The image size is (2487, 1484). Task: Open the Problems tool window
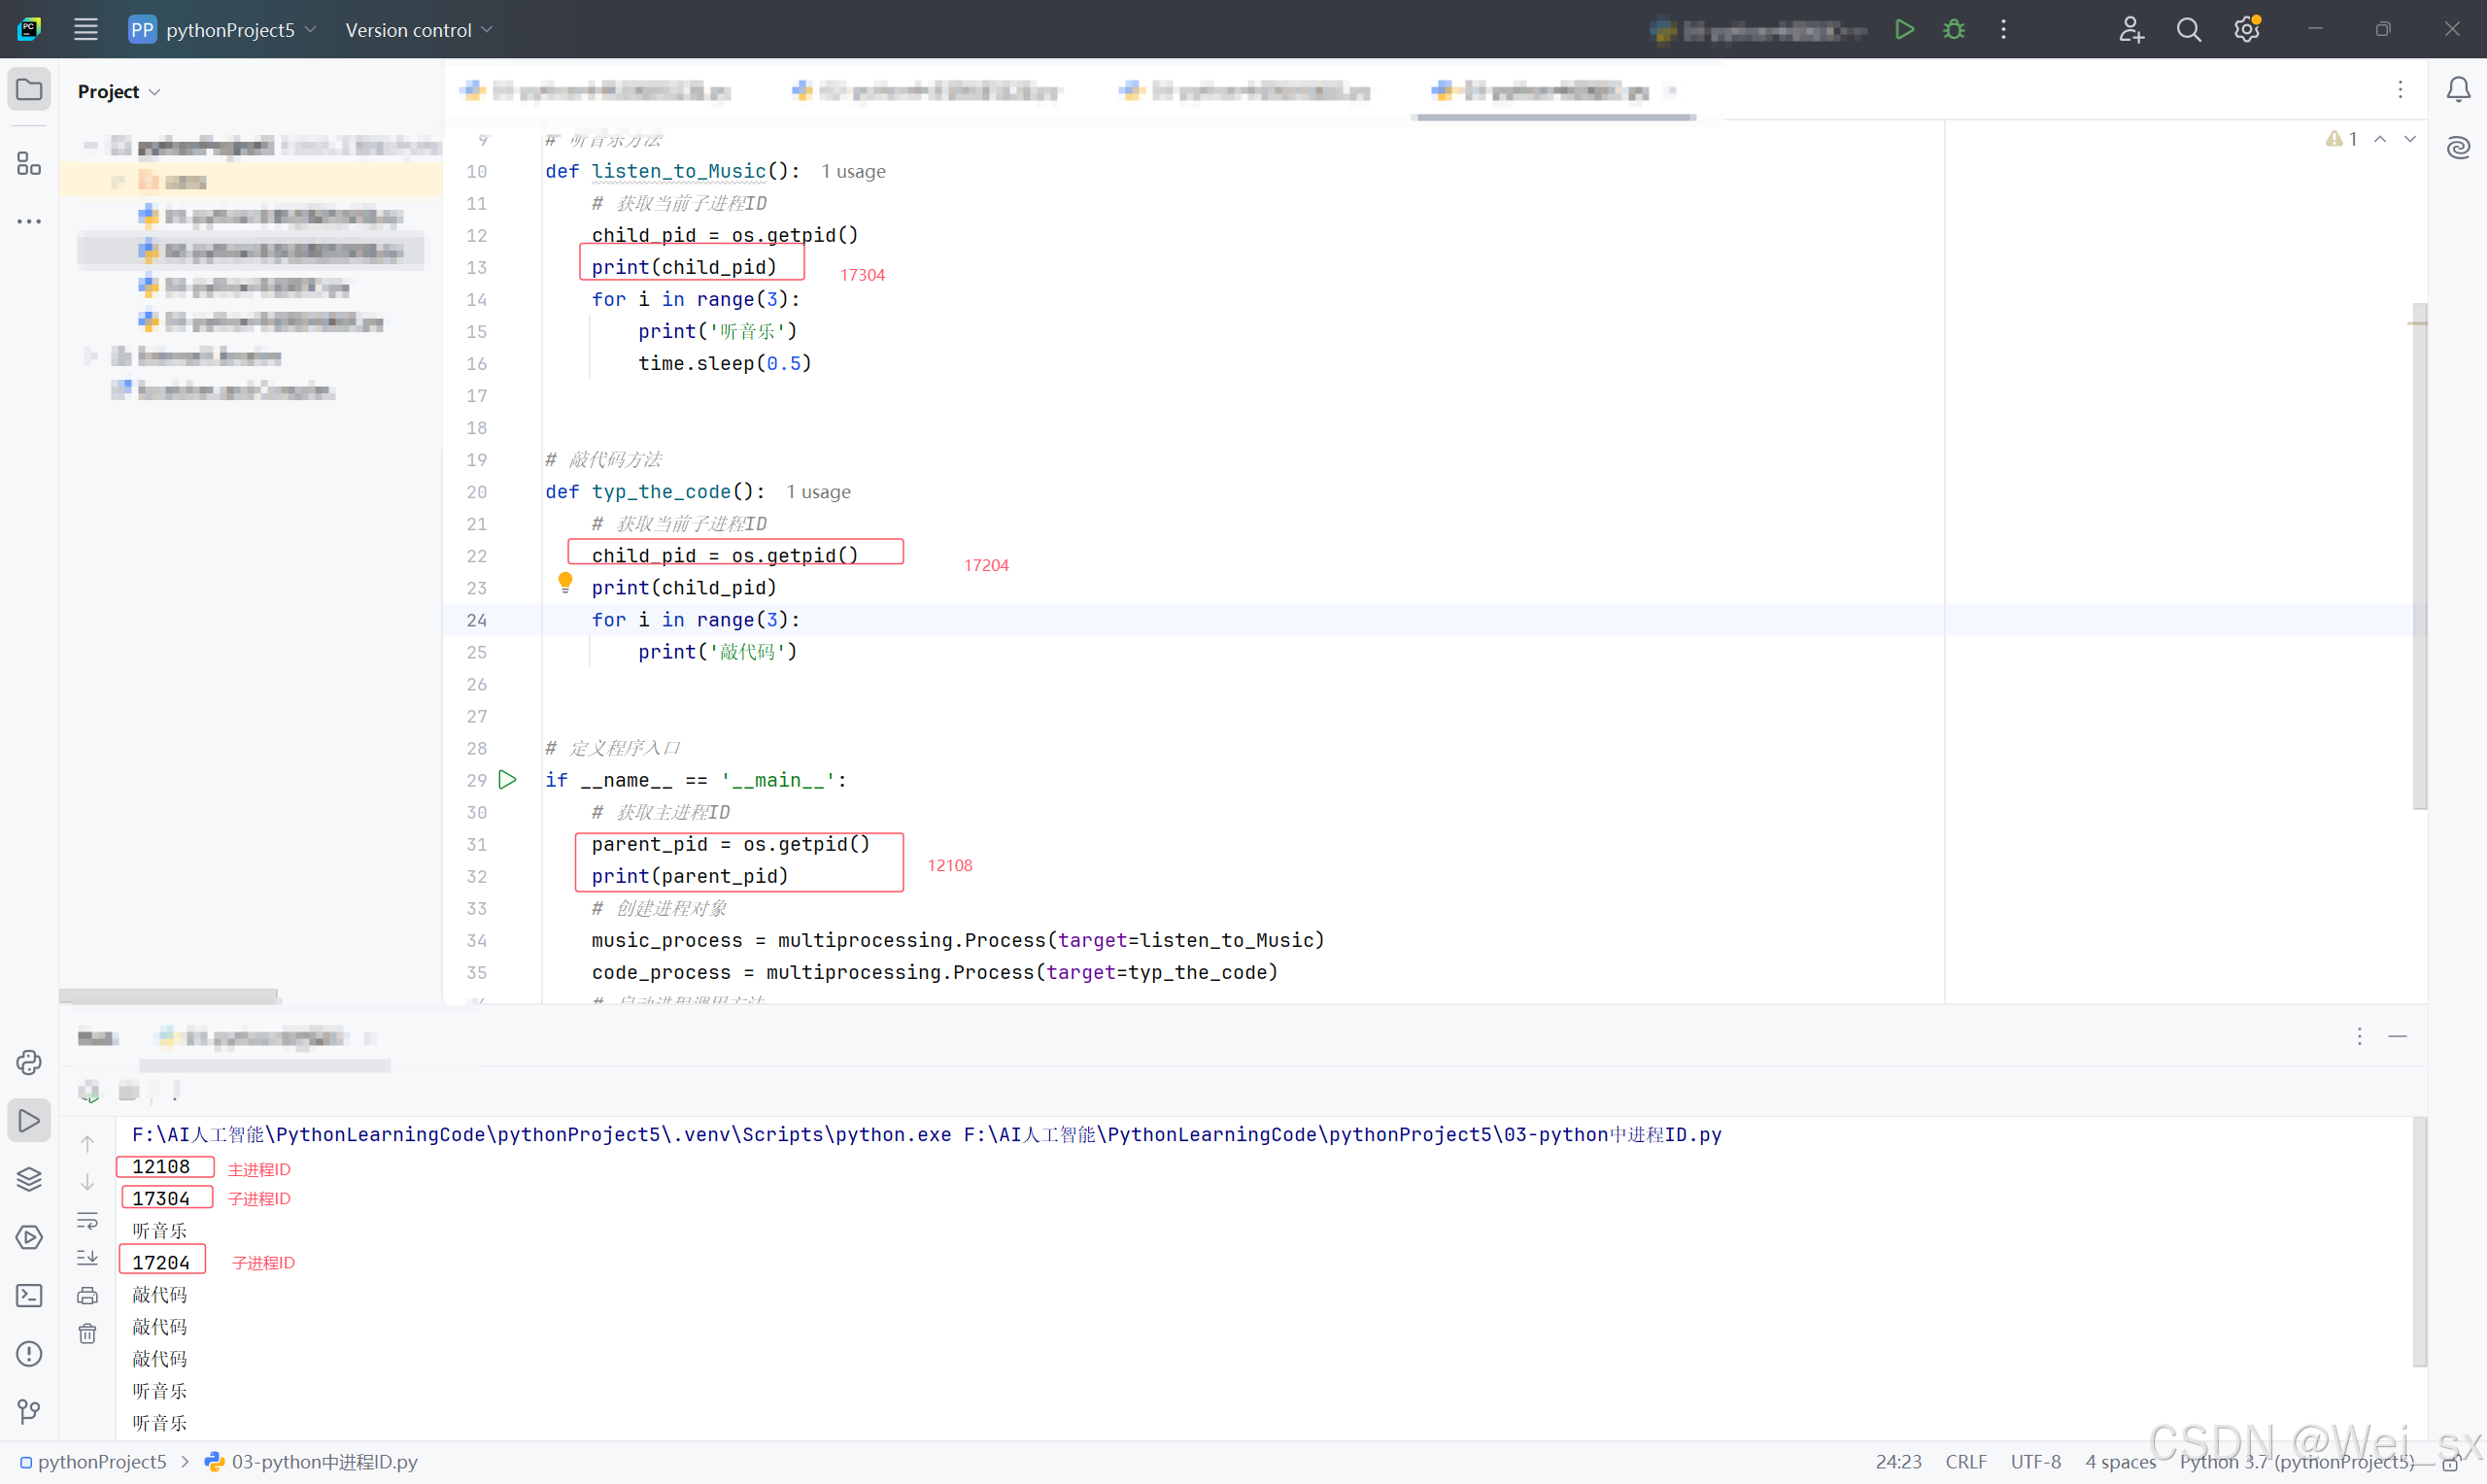click(x=29, y=1354)
